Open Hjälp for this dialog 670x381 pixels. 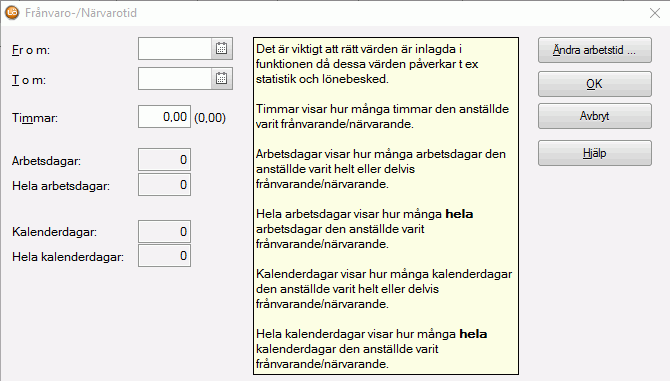click(x=595, y=153)
